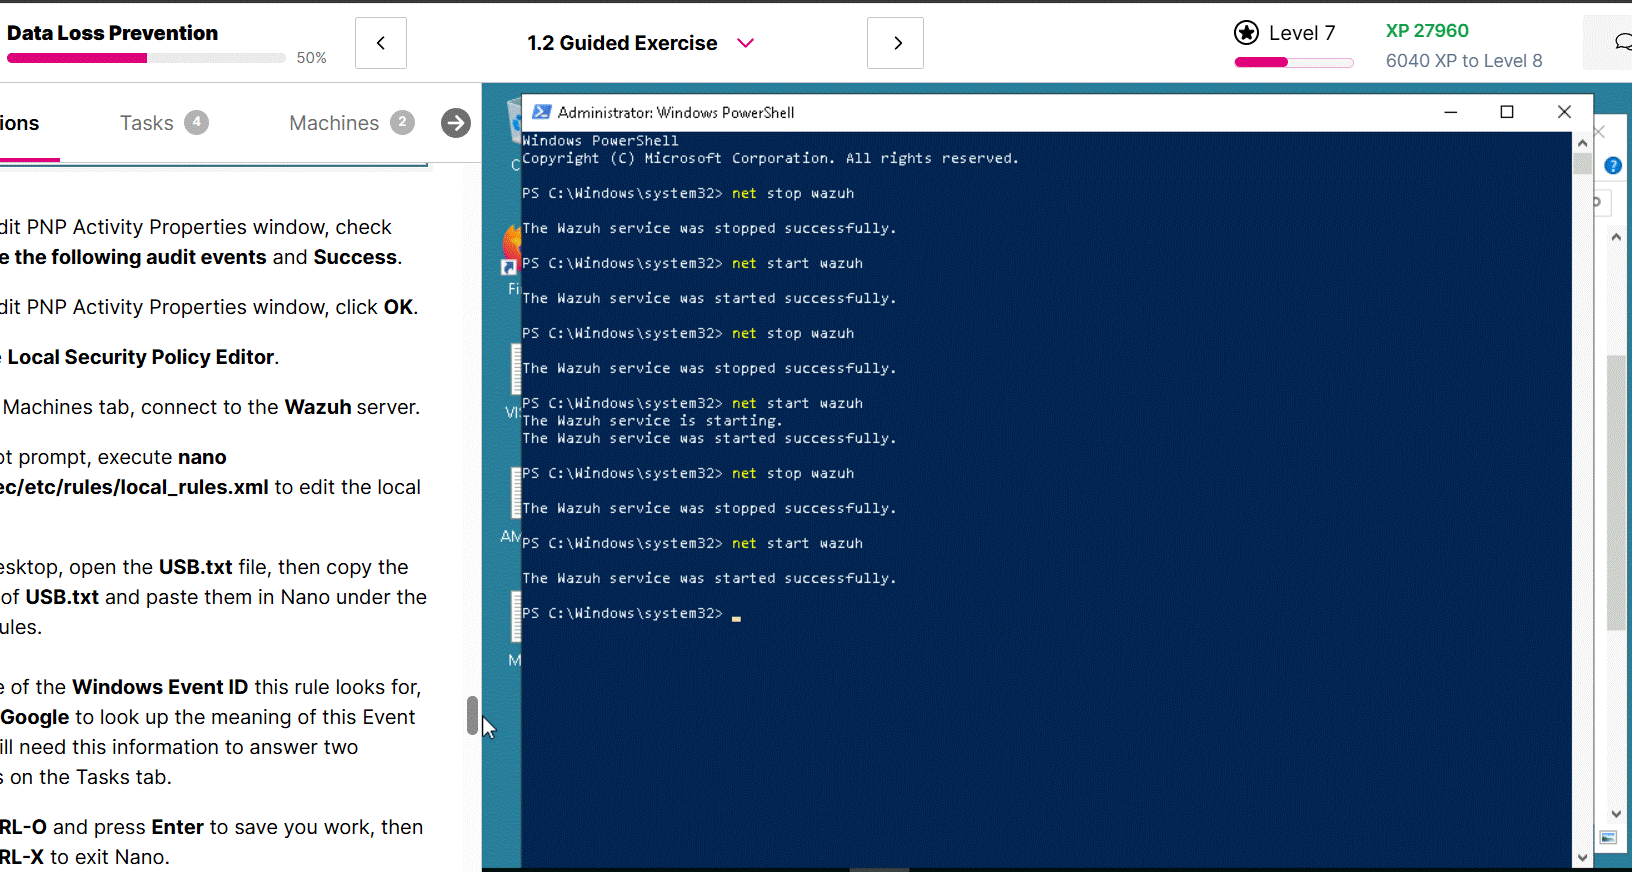Go to the previous lesson arrow
Viewport: 1632px width, 872px height.
[380, 43]
